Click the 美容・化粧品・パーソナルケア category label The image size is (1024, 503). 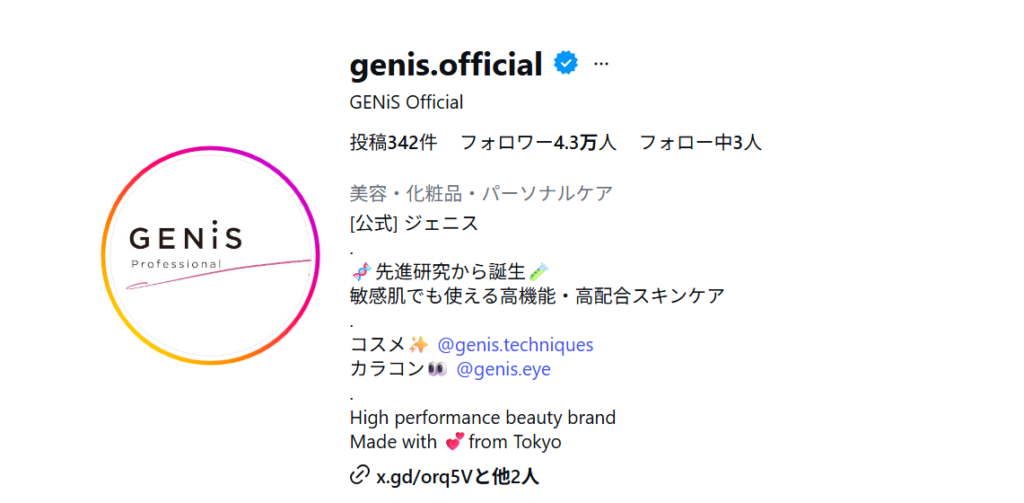click(x=481, y=194)
